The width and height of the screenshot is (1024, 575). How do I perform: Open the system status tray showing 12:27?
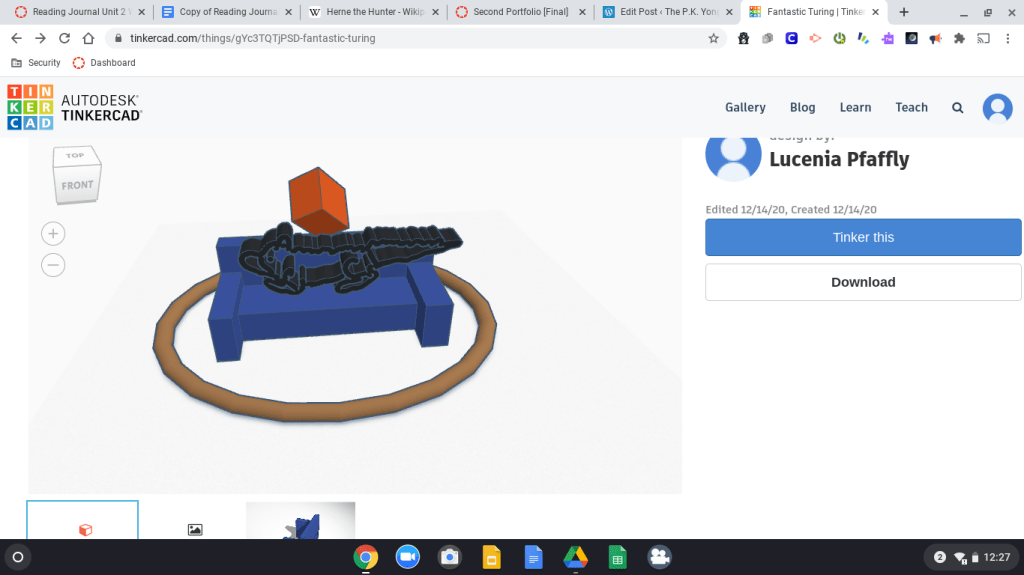click(971, 557)
